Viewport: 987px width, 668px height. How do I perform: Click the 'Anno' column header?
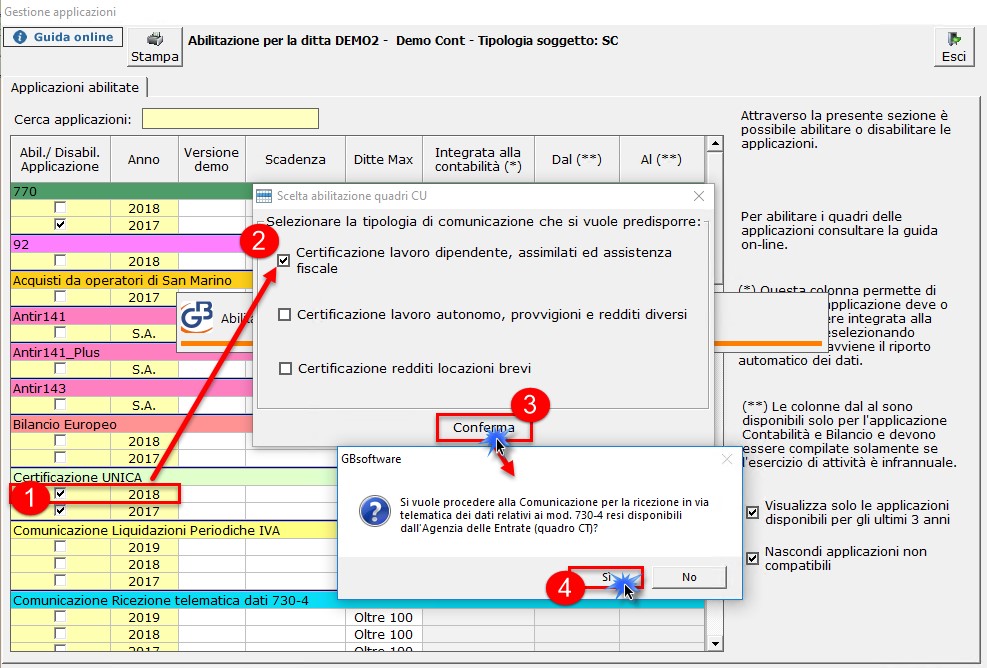[x=144, y=159]
